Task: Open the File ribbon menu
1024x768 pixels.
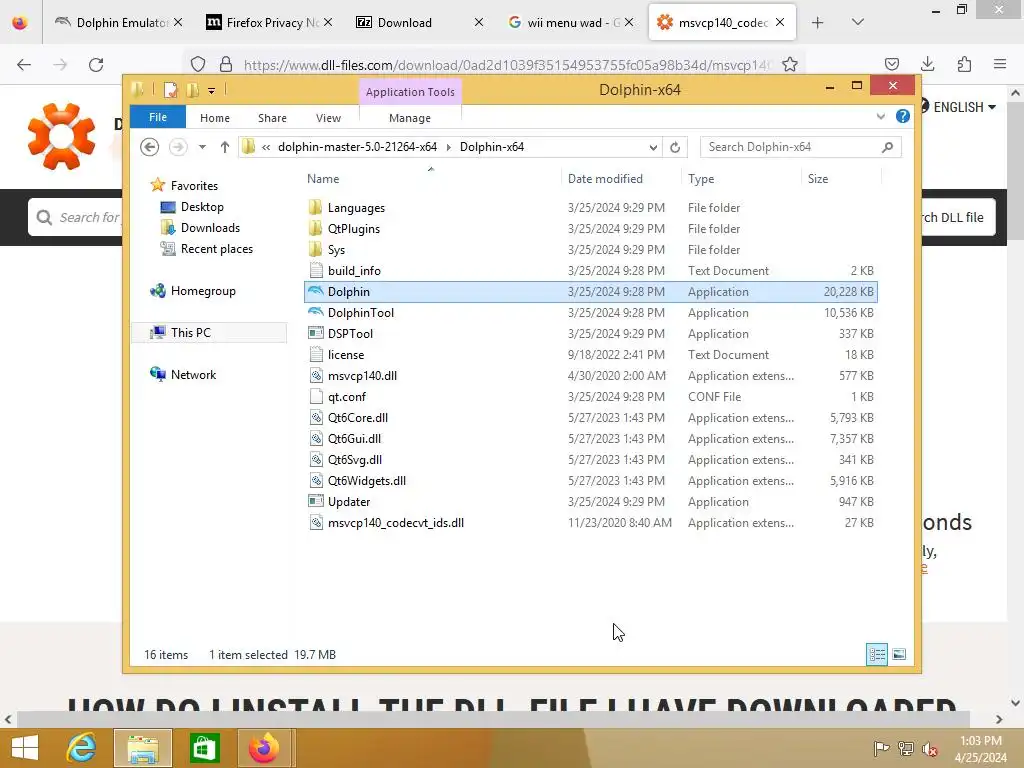Action: pyautogui.click(x=158, y=117)
